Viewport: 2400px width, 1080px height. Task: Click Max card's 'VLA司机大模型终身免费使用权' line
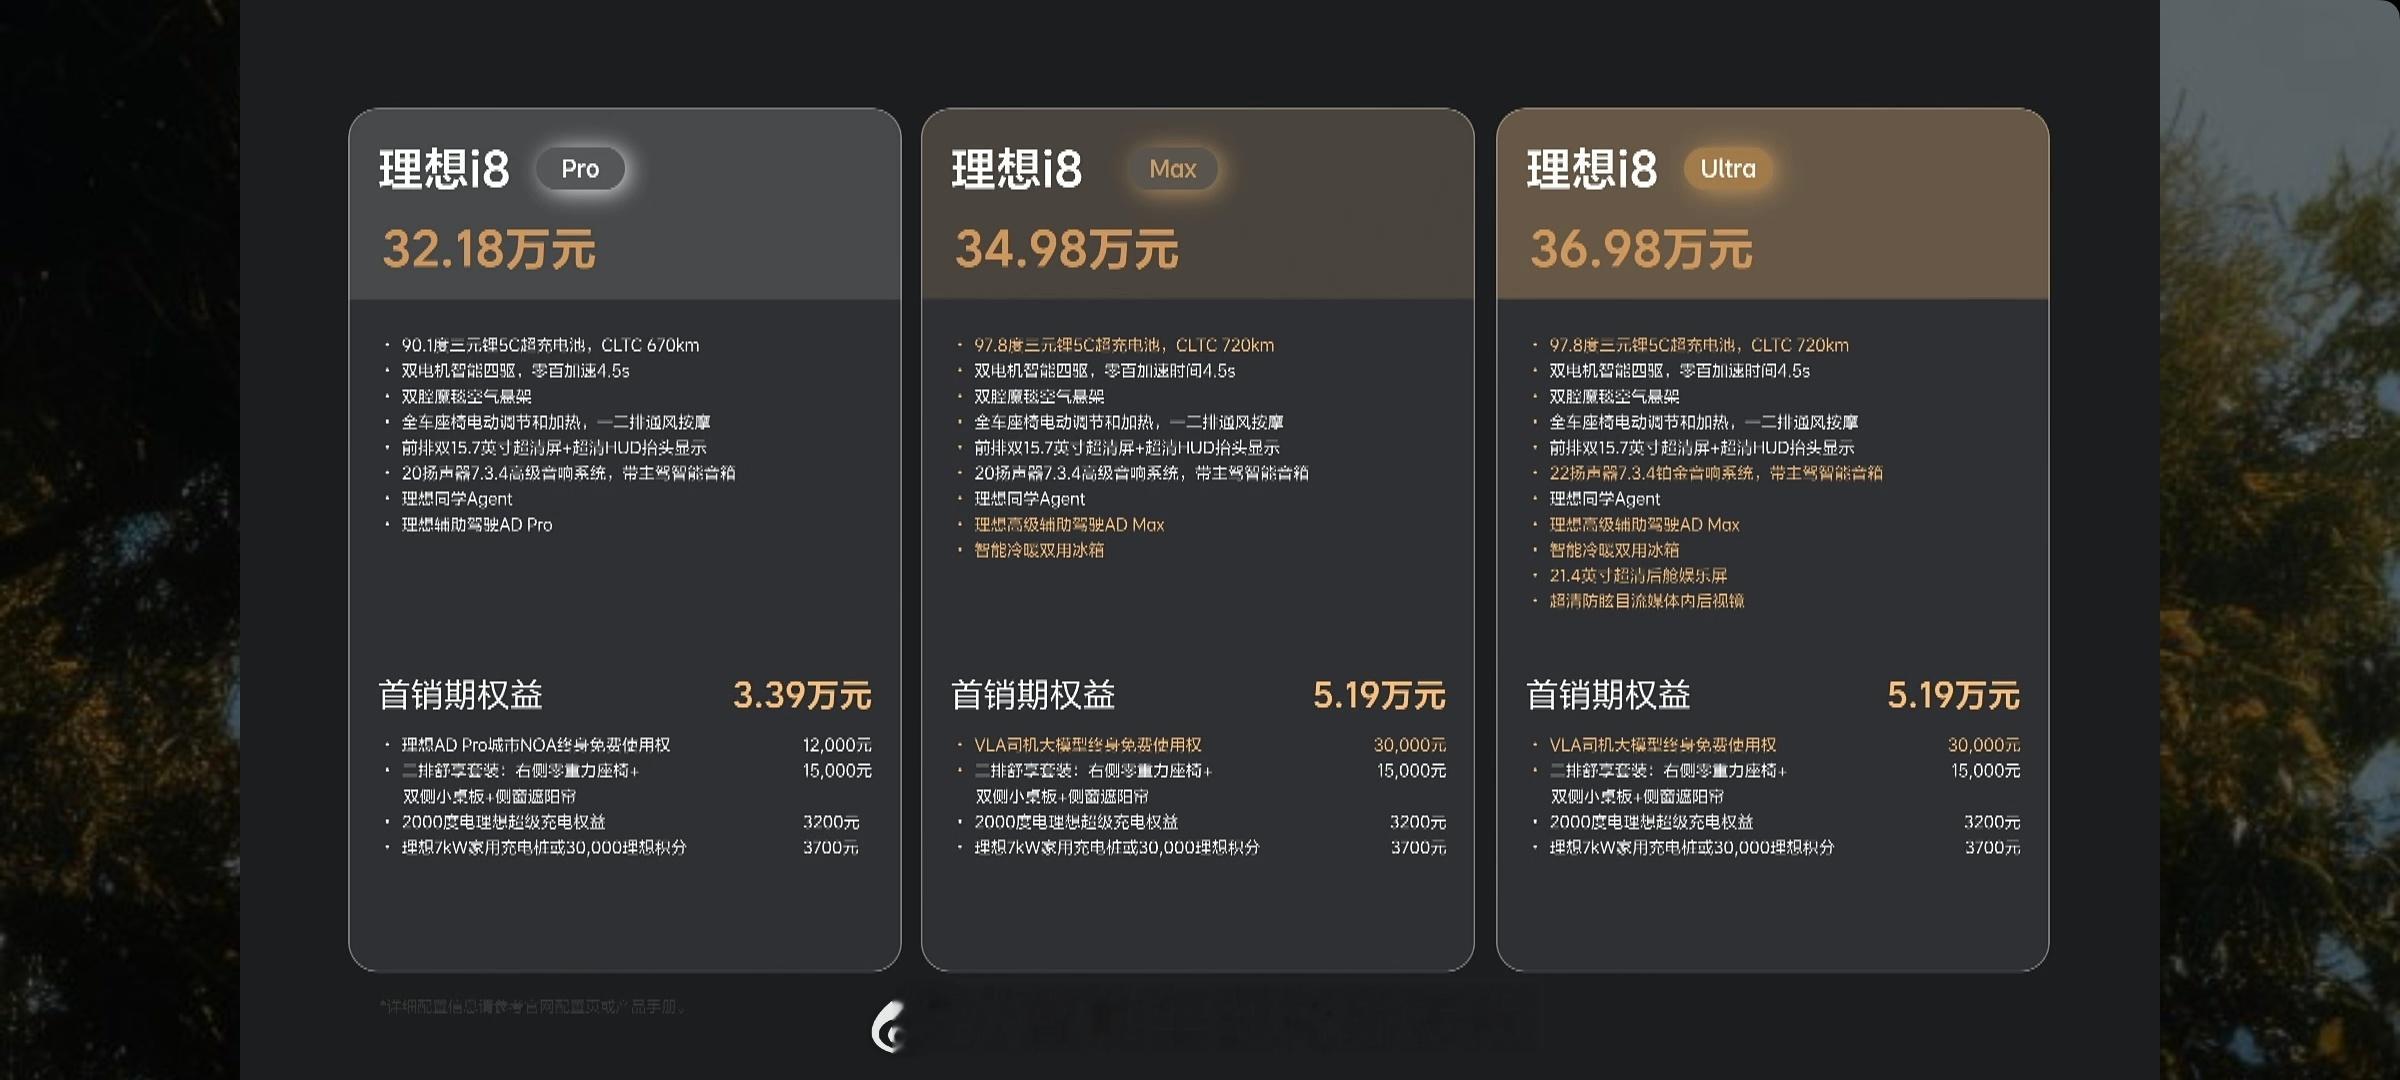click(x=1088, y=745)
